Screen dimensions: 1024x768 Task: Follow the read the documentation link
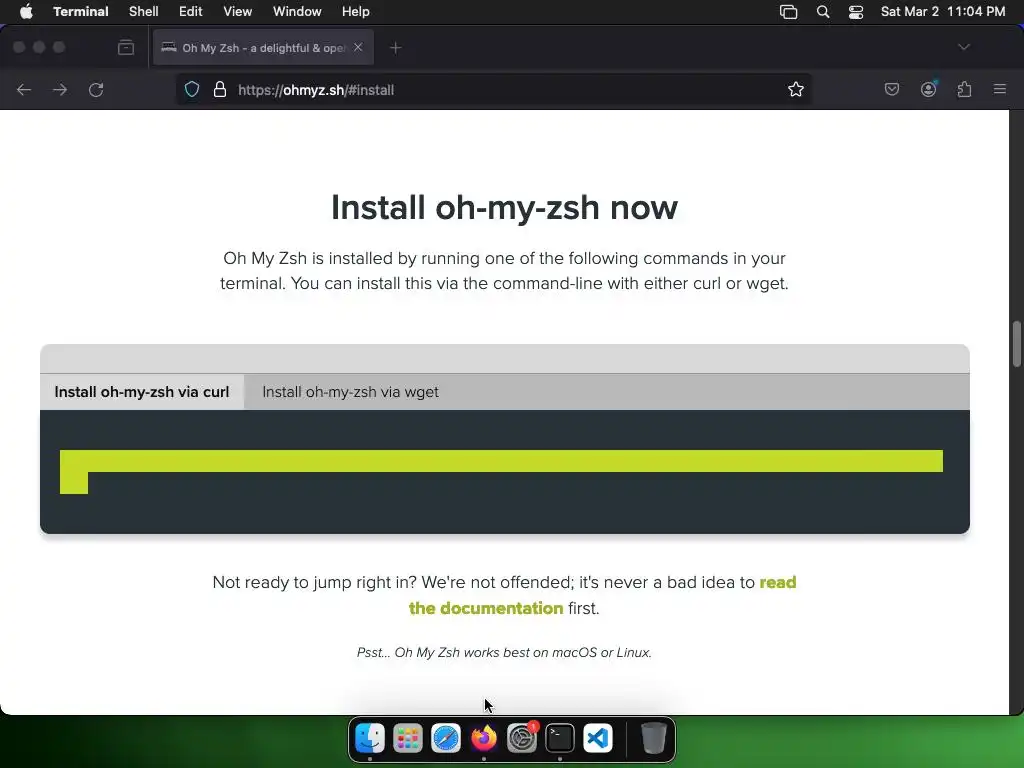(602, 595)
